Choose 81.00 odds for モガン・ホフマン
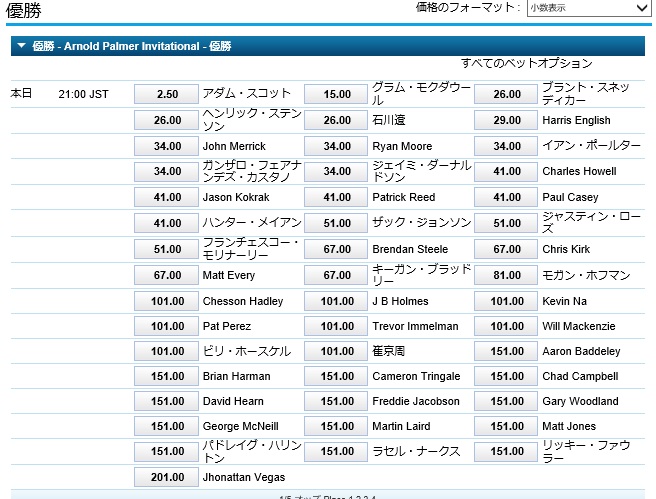Screen dimensions: 656x499 (x=506, y=275)
